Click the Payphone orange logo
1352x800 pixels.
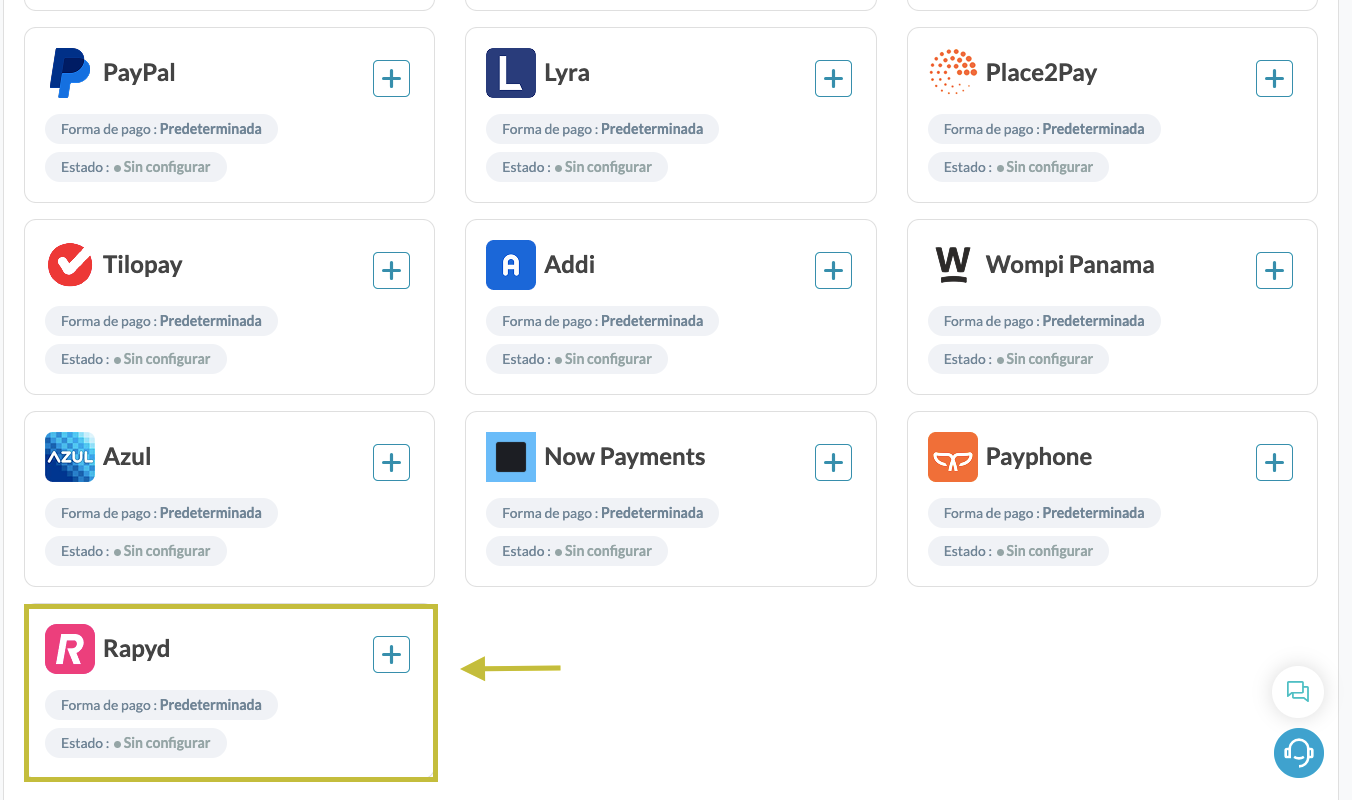point(953,457)
